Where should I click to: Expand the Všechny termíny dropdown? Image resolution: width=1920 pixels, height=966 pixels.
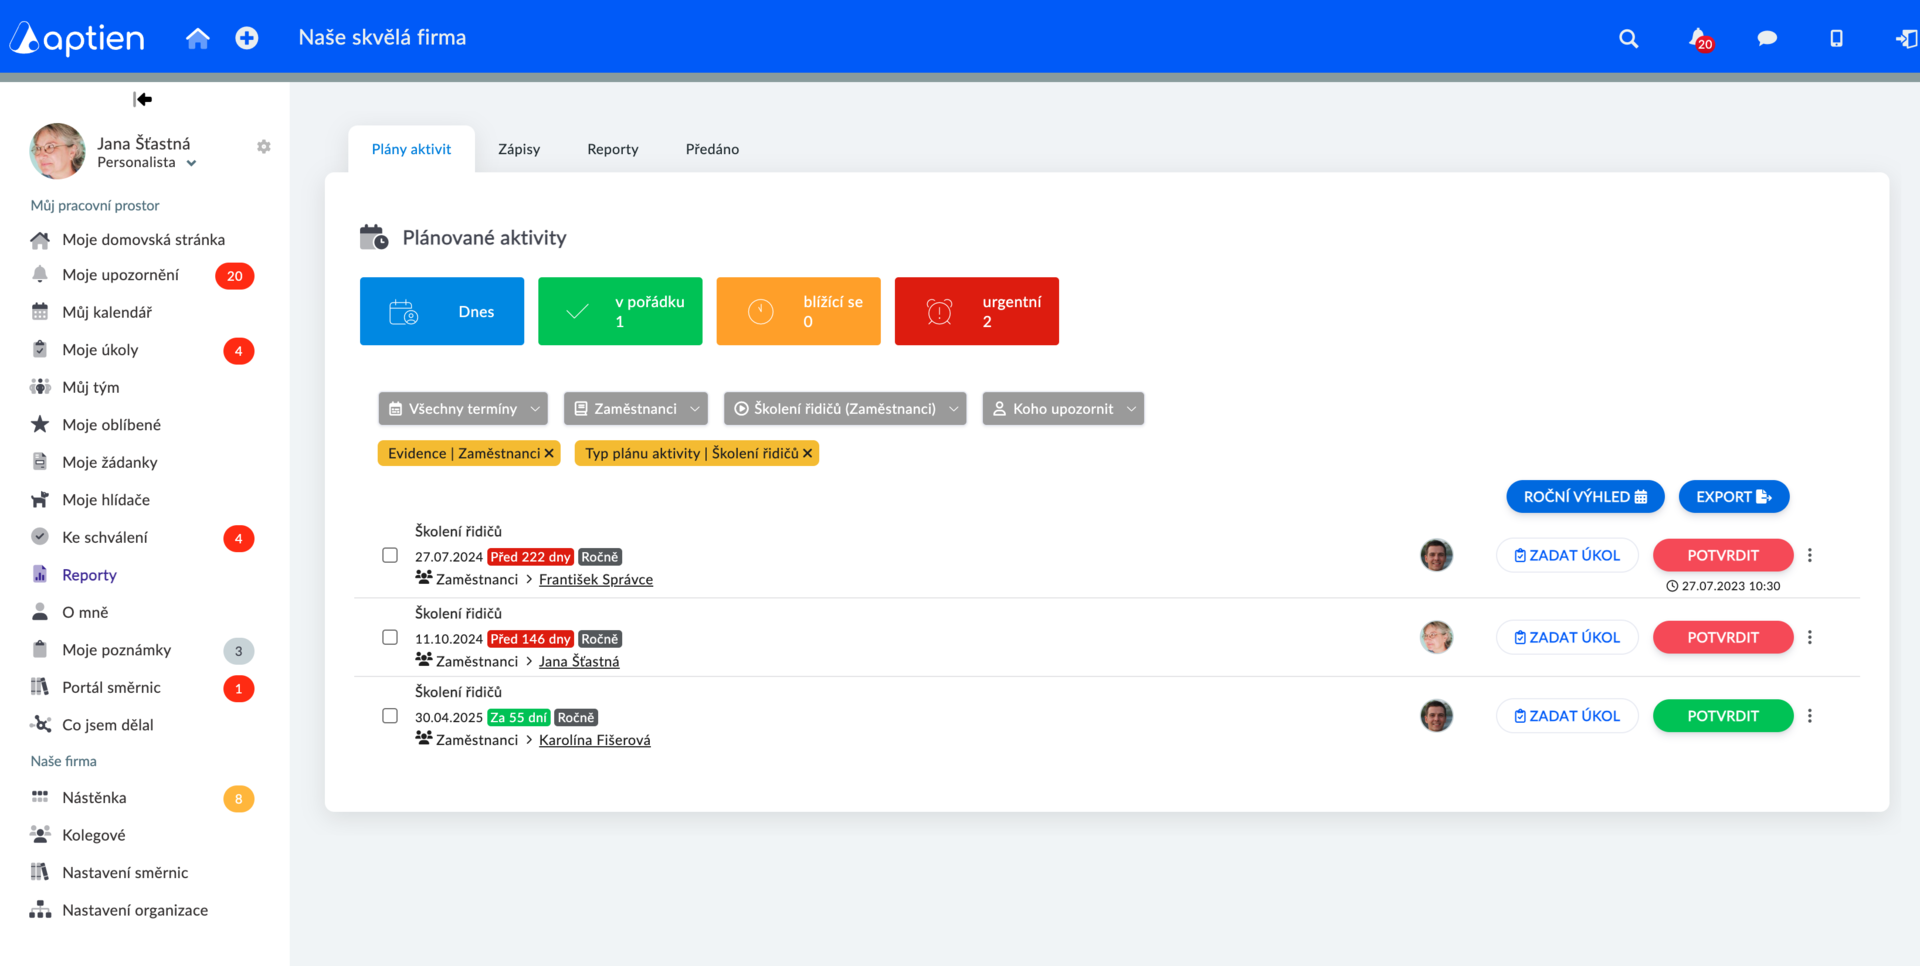tap(463, 408)
